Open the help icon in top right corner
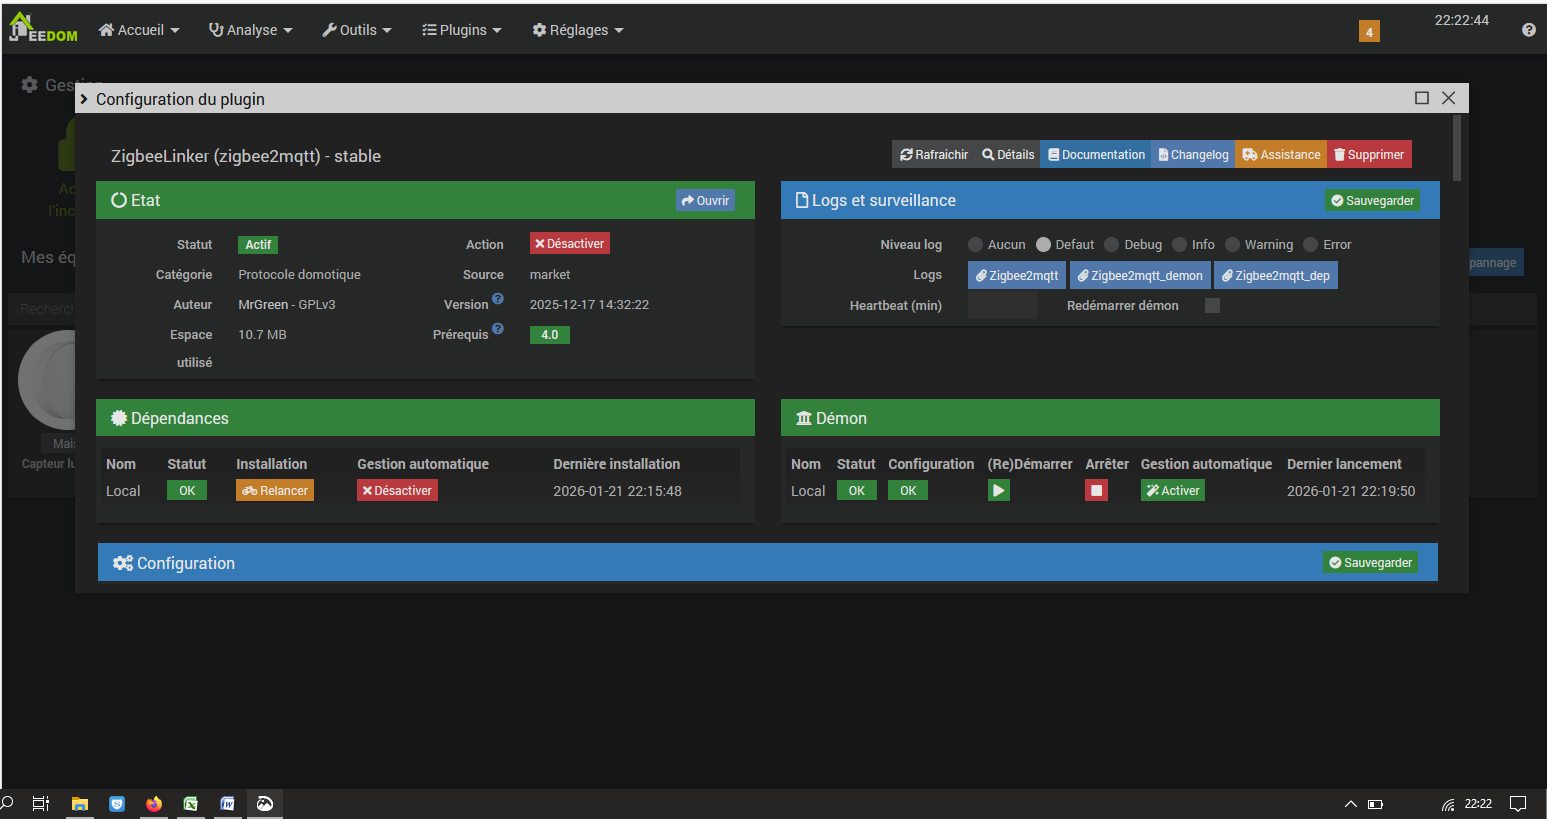This screenshot has width=1547, height=819. 1528,30
